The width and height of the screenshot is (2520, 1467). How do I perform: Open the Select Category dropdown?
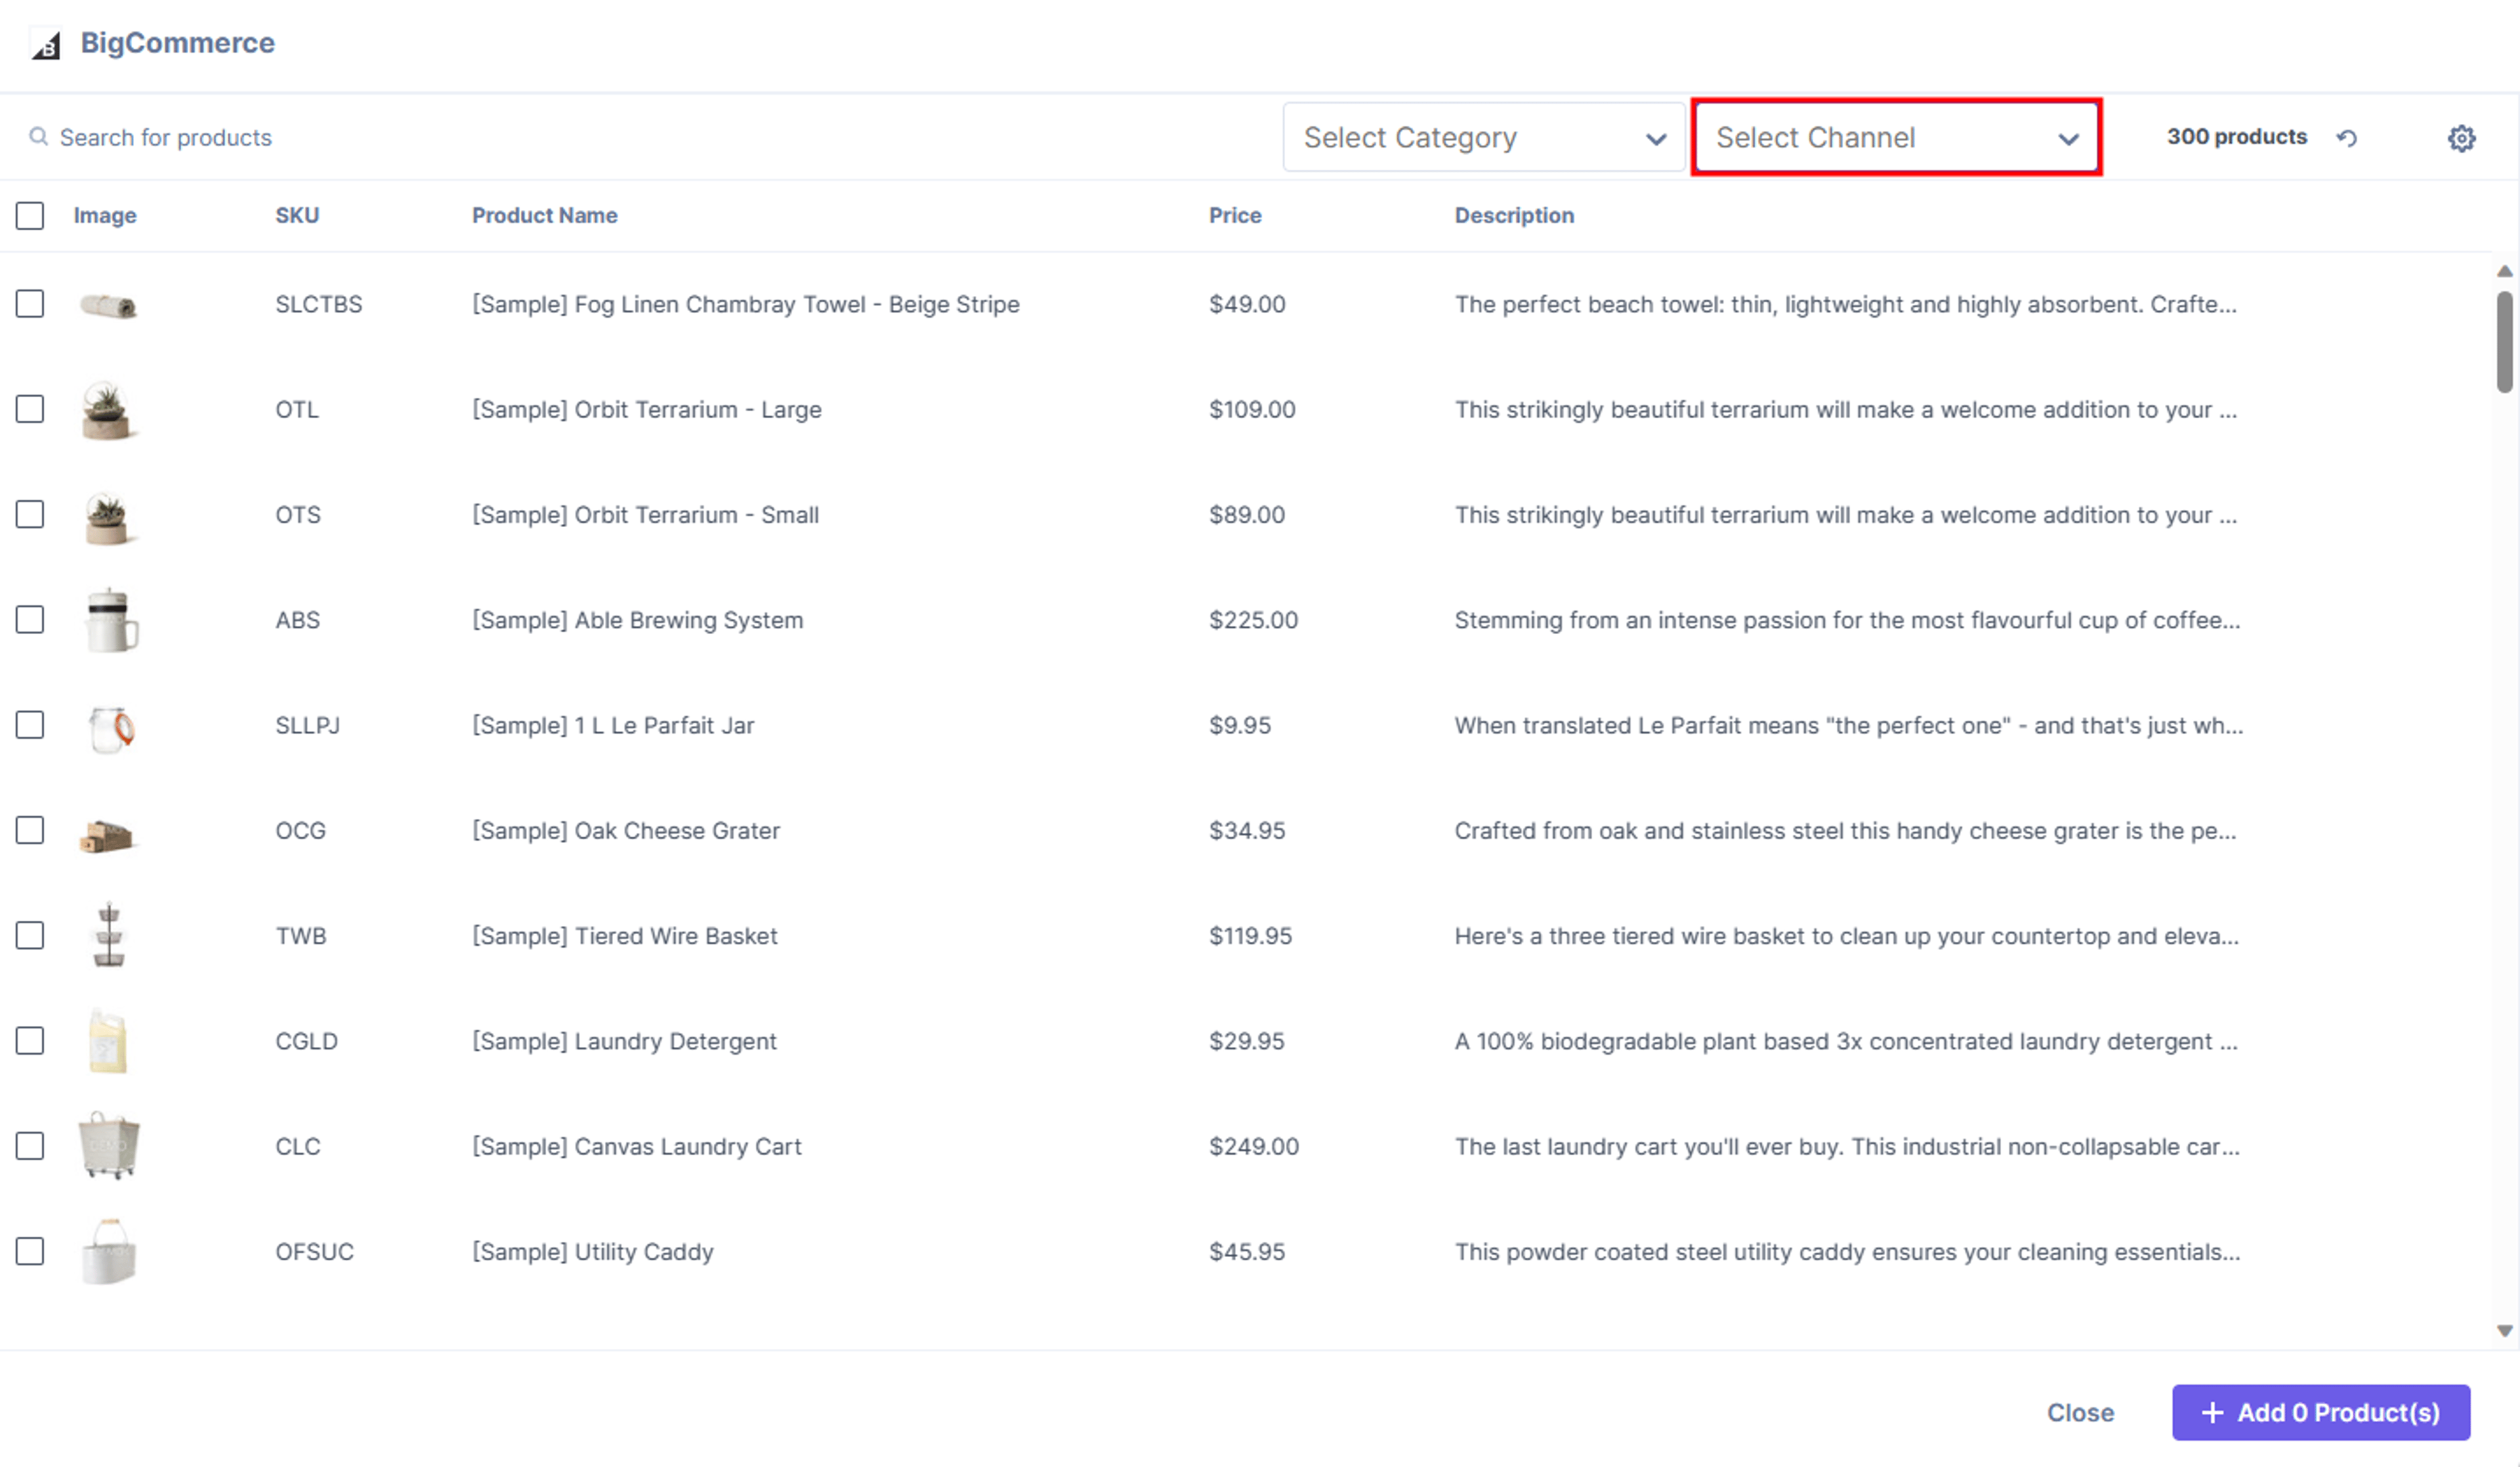point(1484,137)
